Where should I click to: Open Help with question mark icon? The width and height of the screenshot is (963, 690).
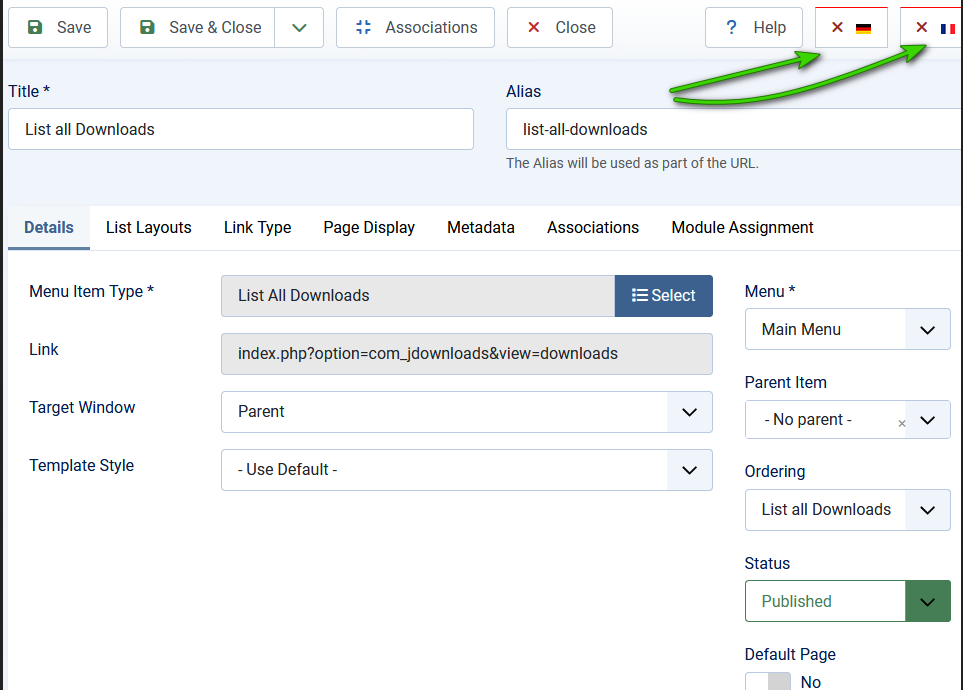point(755,28)
